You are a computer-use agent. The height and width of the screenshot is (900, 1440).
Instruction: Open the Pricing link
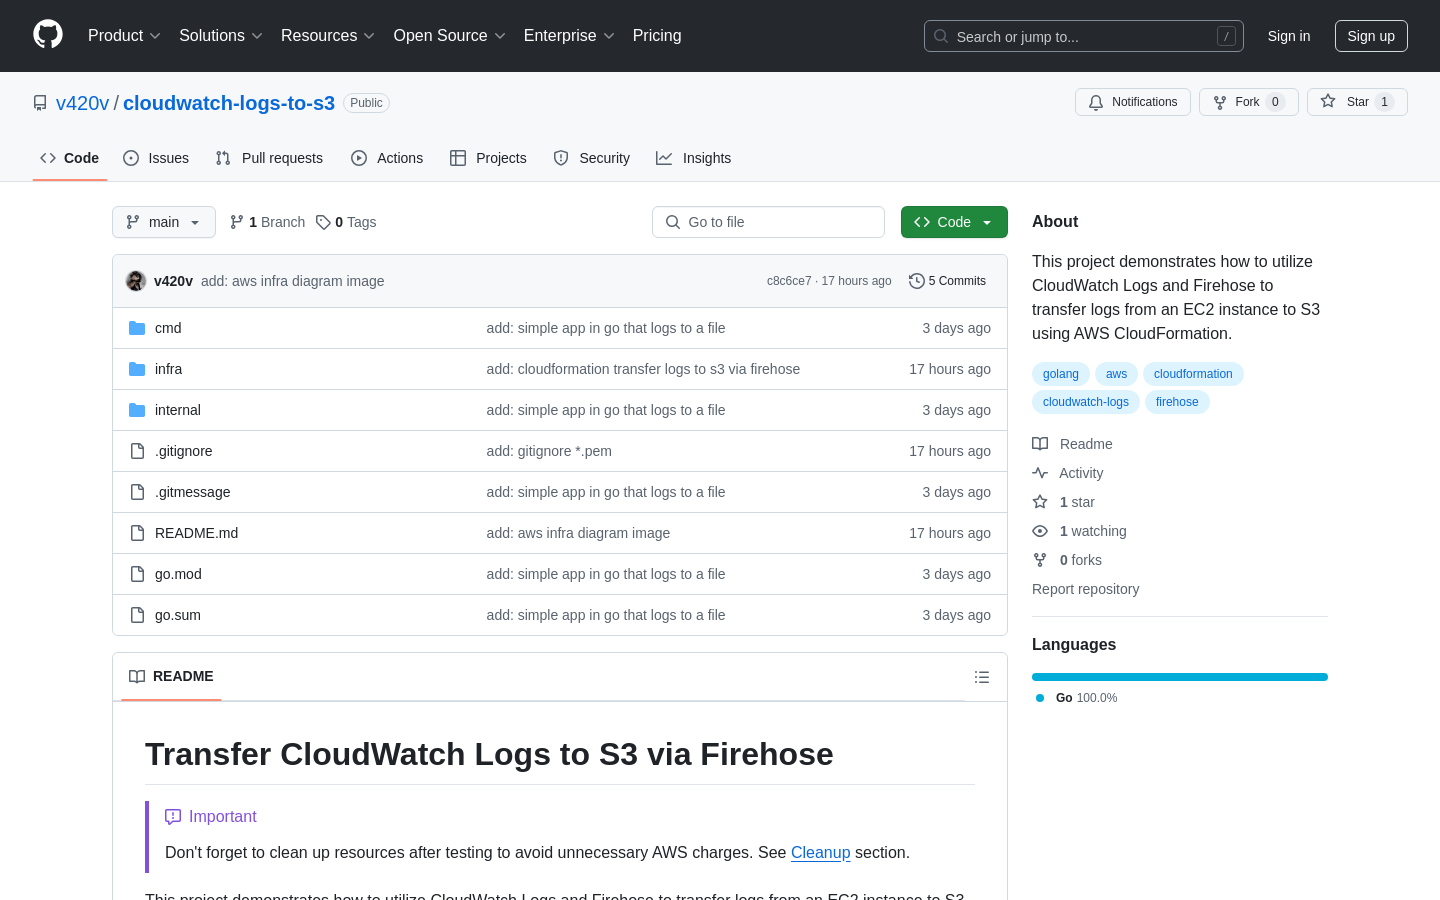click(x=657, y=36)
